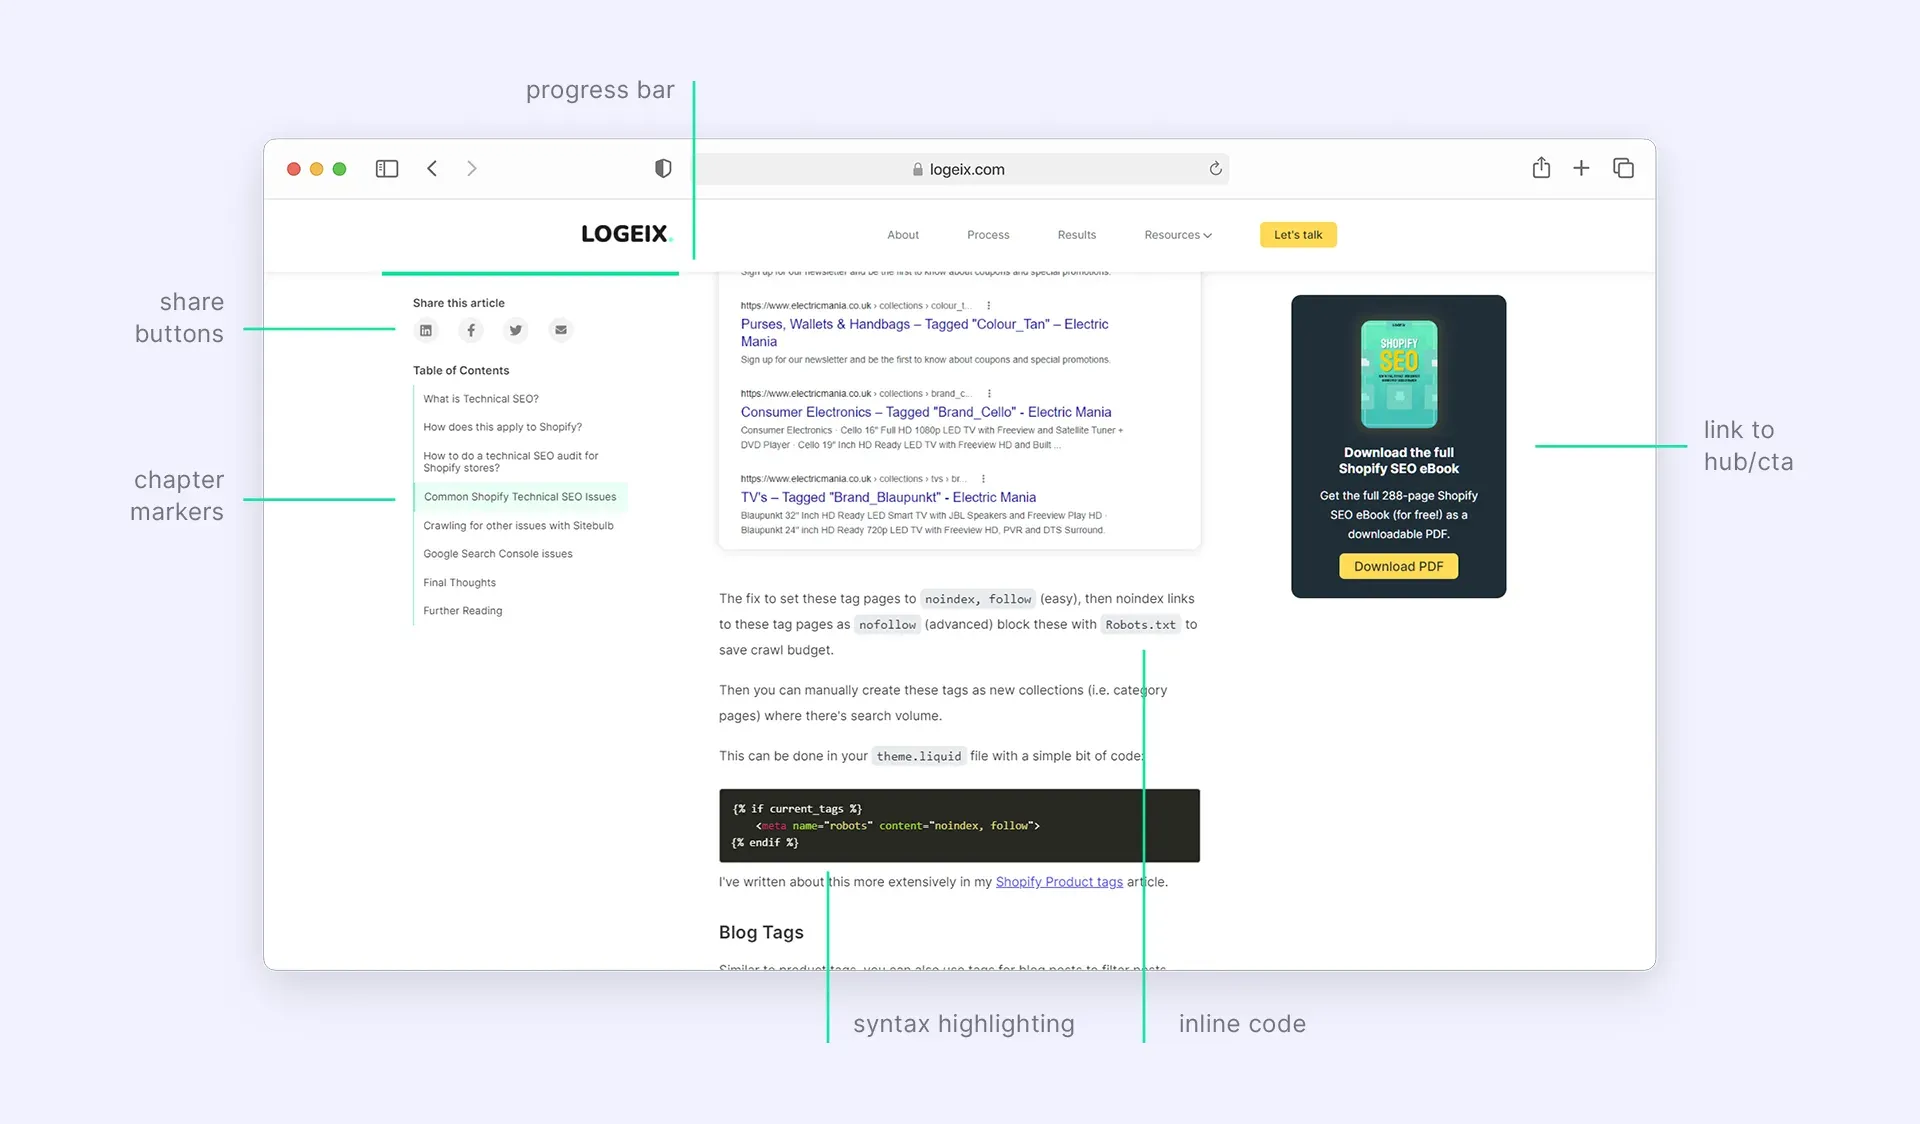
Task: Click the LinkedIn share icon
Action: (427, 329)
